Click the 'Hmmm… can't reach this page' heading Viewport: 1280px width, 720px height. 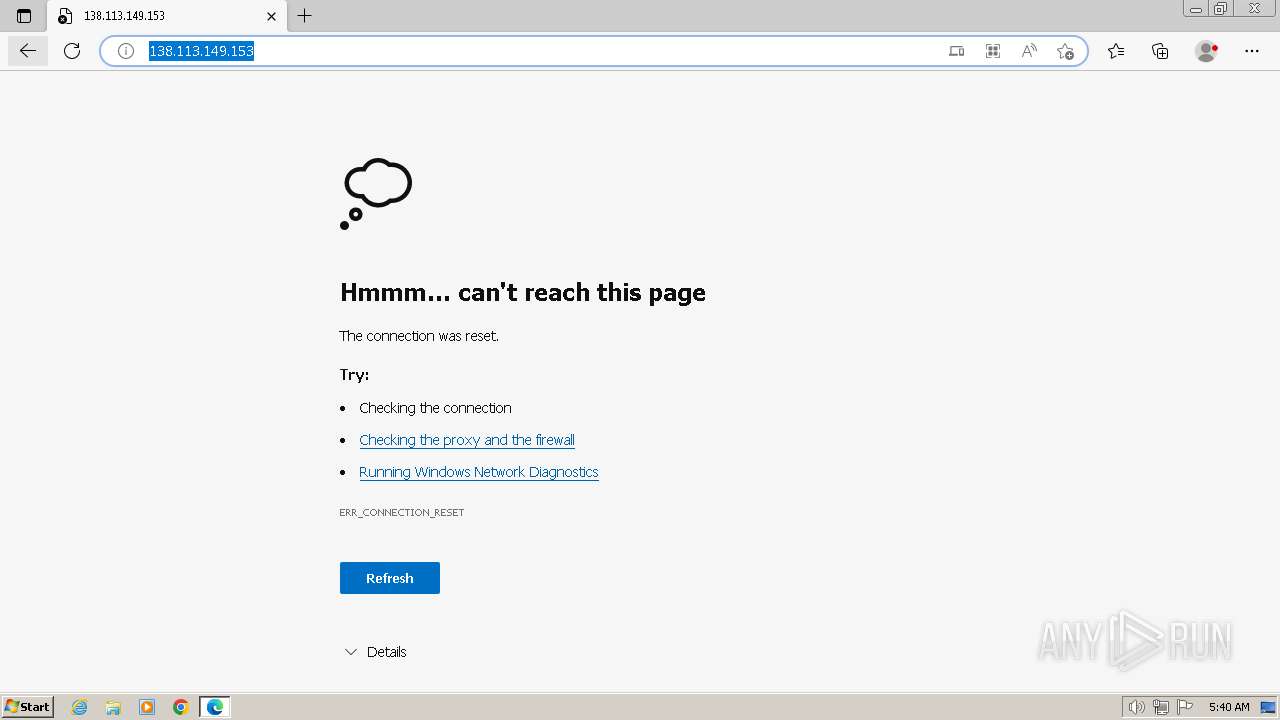coord(523,292)
